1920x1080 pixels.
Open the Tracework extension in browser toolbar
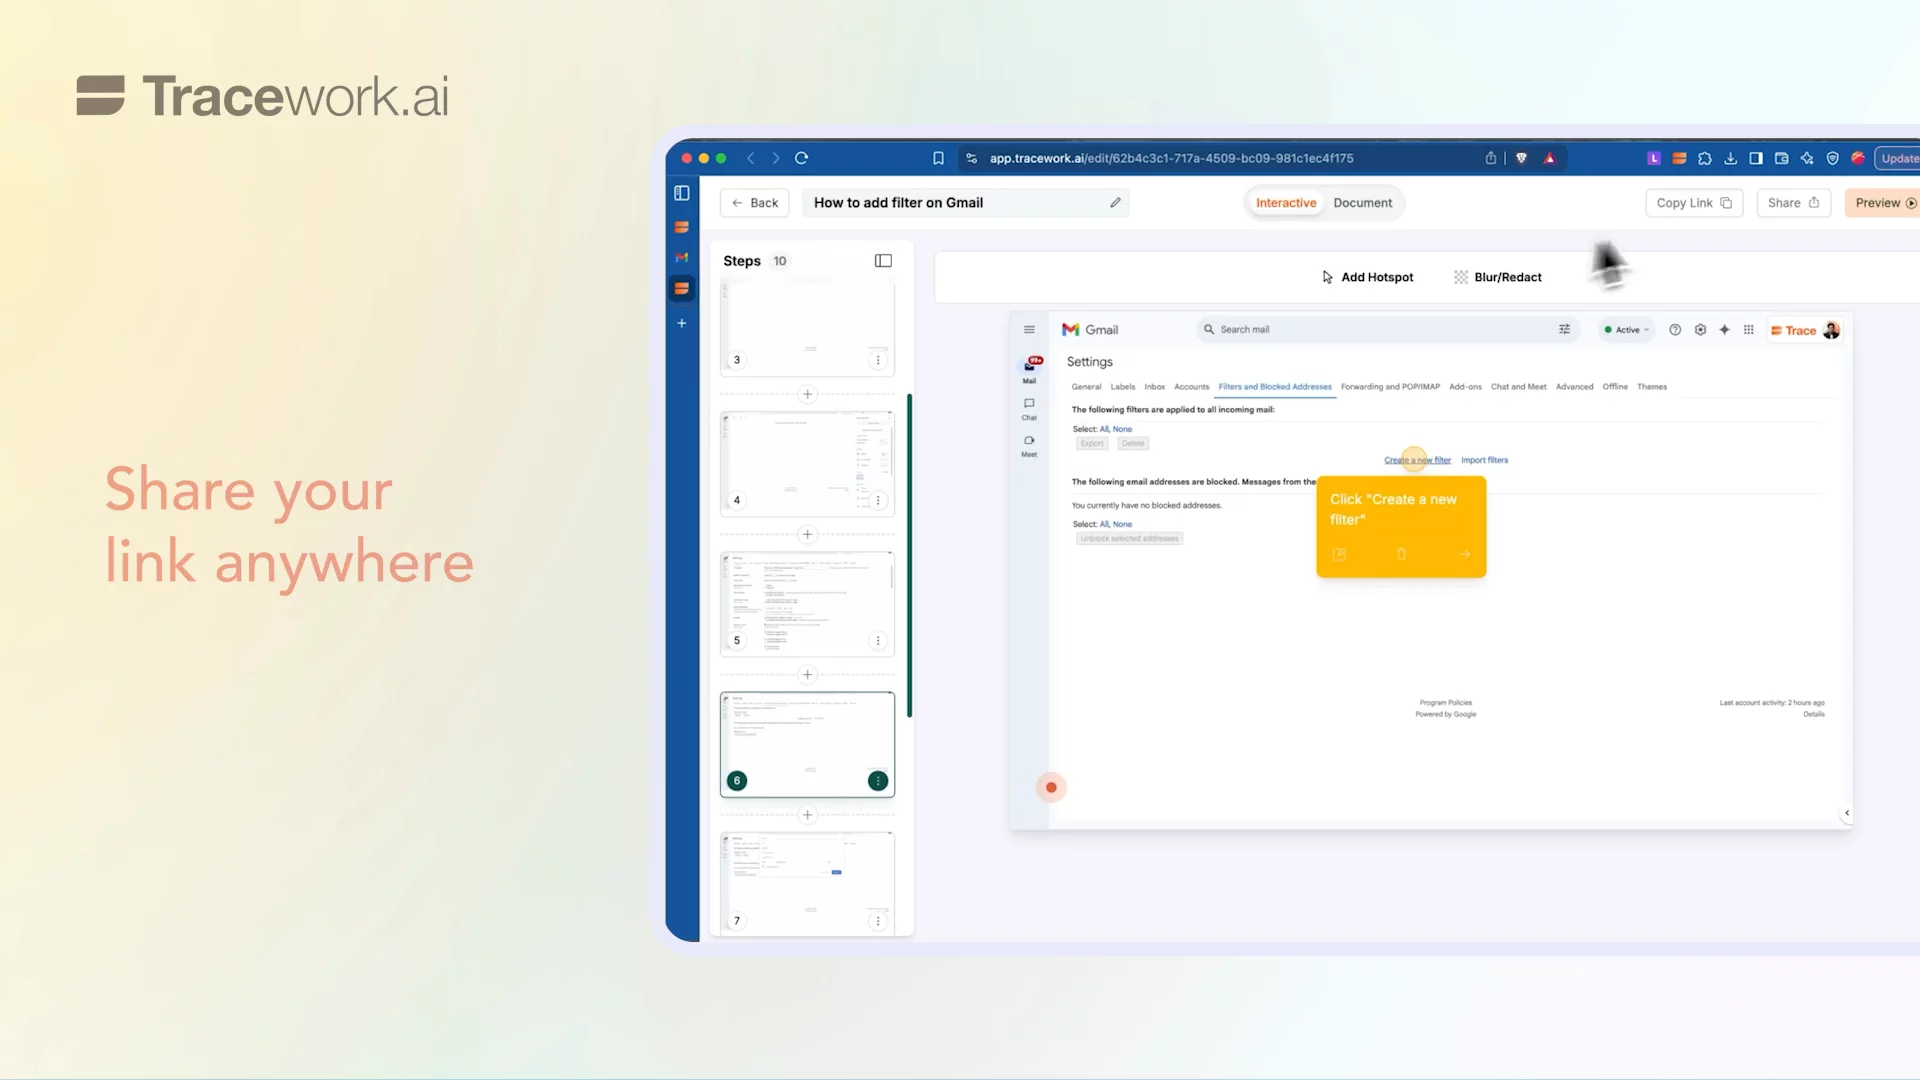click(x=1679, y=158)
